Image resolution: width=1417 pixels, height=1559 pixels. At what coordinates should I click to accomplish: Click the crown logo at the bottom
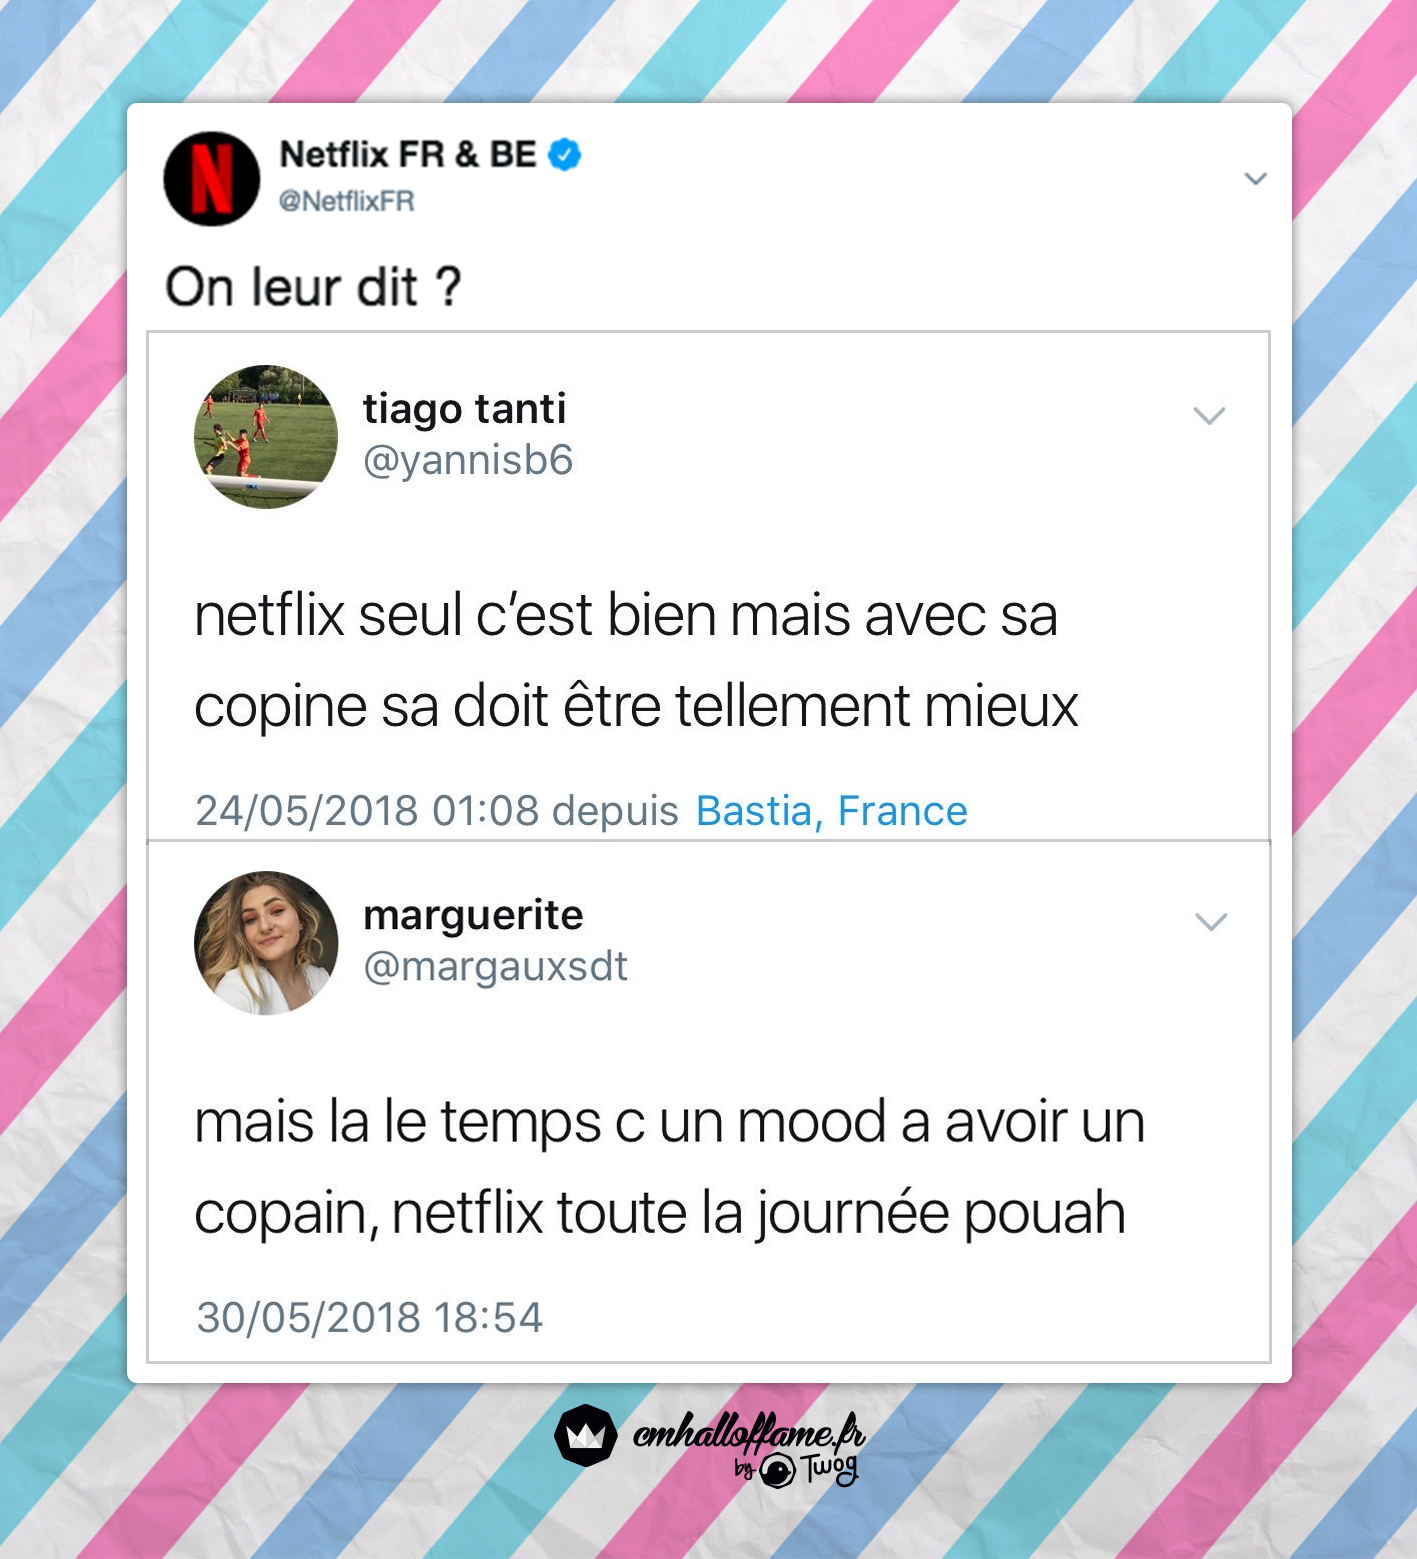pyautogui.click(x=586, y=1436)
